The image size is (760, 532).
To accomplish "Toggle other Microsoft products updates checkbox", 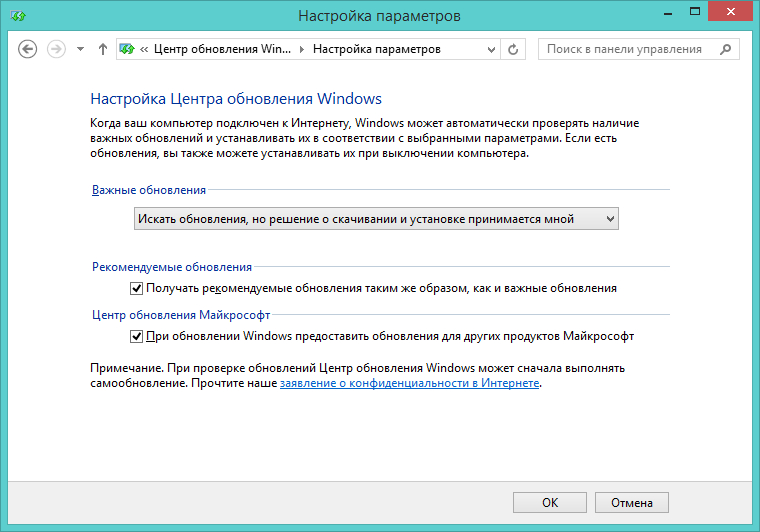I will pos(136,336).
